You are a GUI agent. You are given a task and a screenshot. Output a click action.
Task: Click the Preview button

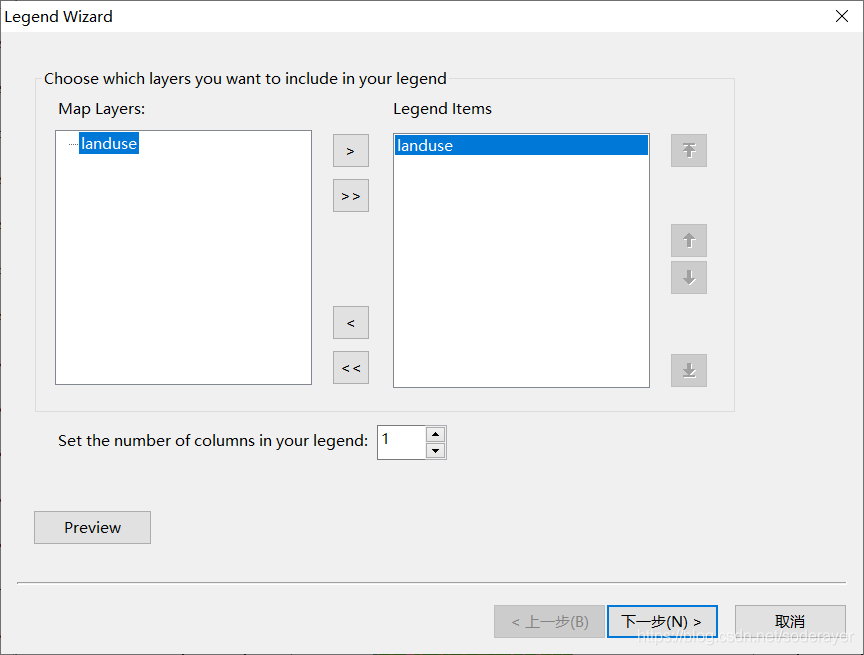click(x=92, y=527)
